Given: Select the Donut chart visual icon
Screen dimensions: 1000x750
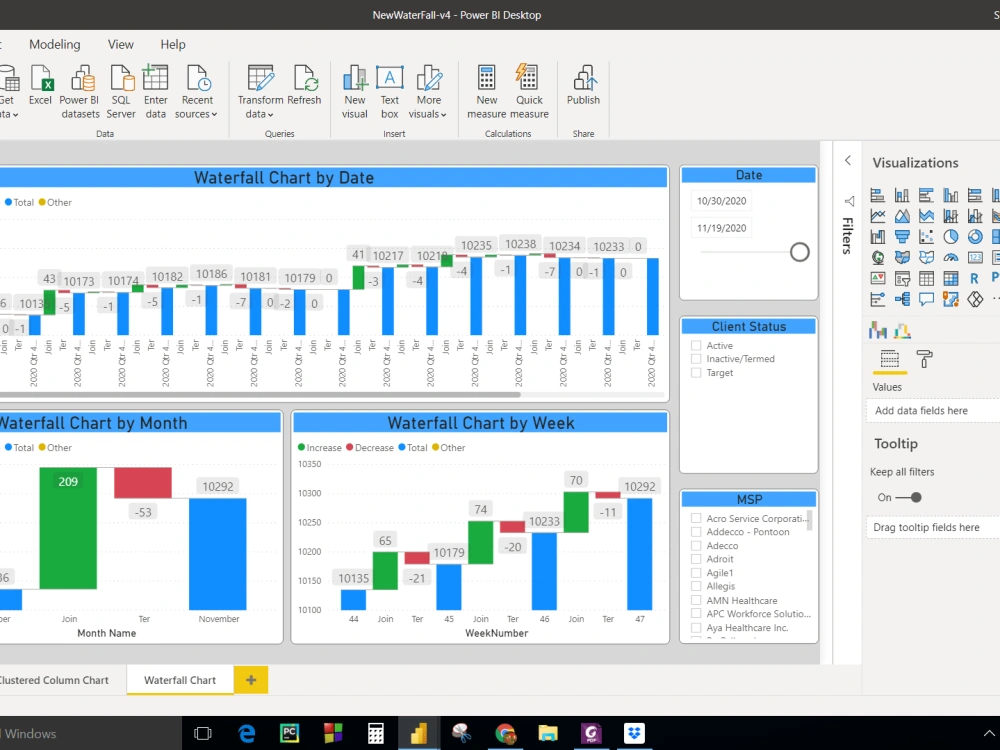Looking at the screenshot, I should click(x=975, y=236).
